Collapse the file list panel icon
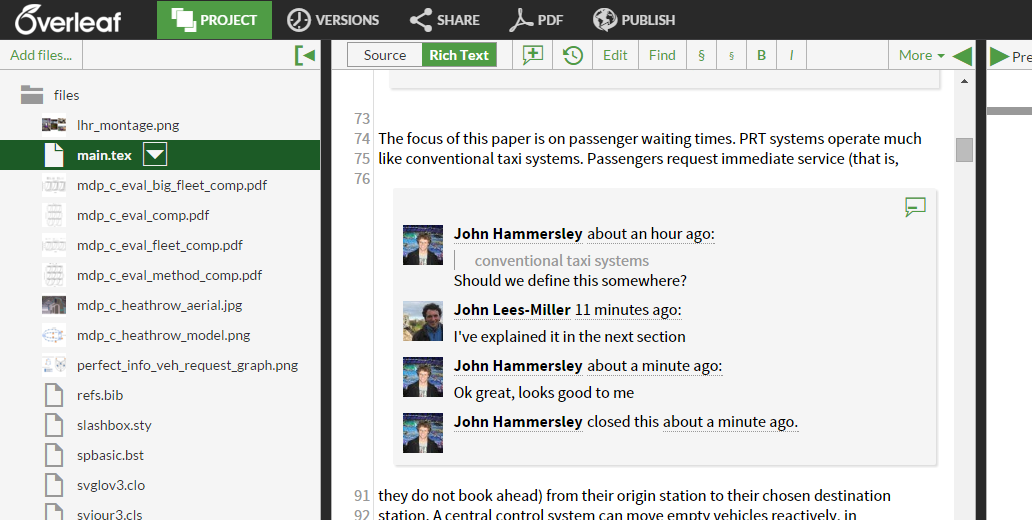The image size is (1032, 520). [305, 55]
